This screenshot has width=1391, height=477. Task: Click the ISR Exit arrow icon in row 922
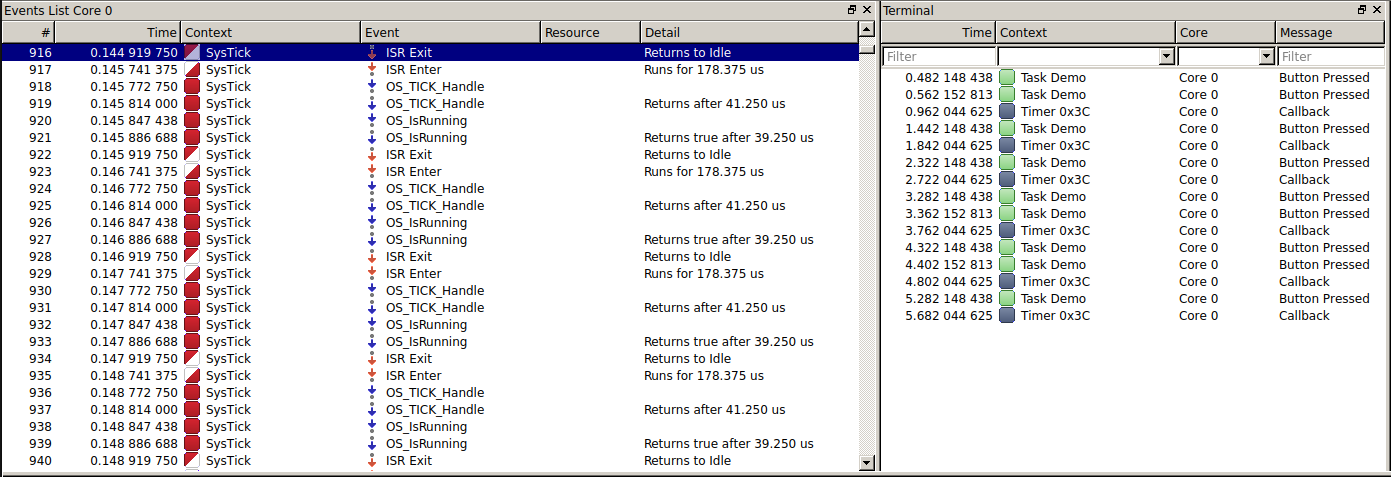[372, 155]
